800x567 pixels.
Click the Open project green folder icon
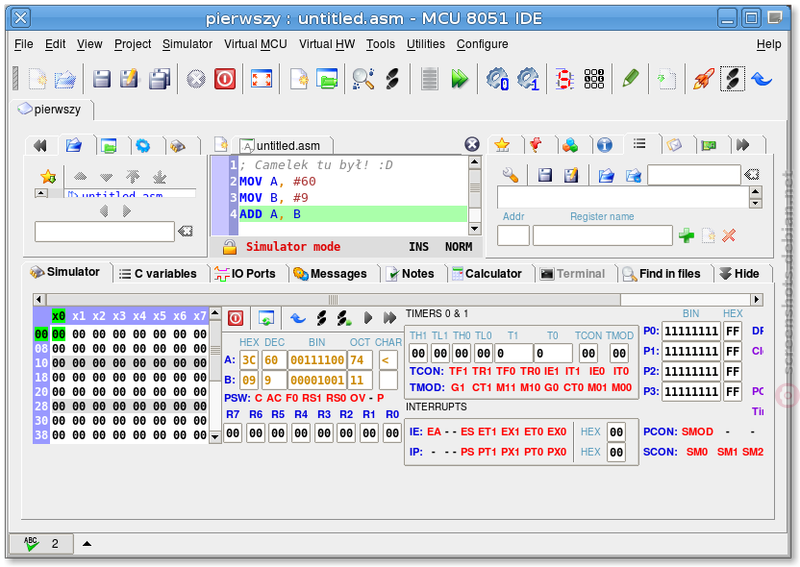click(327, 79)
